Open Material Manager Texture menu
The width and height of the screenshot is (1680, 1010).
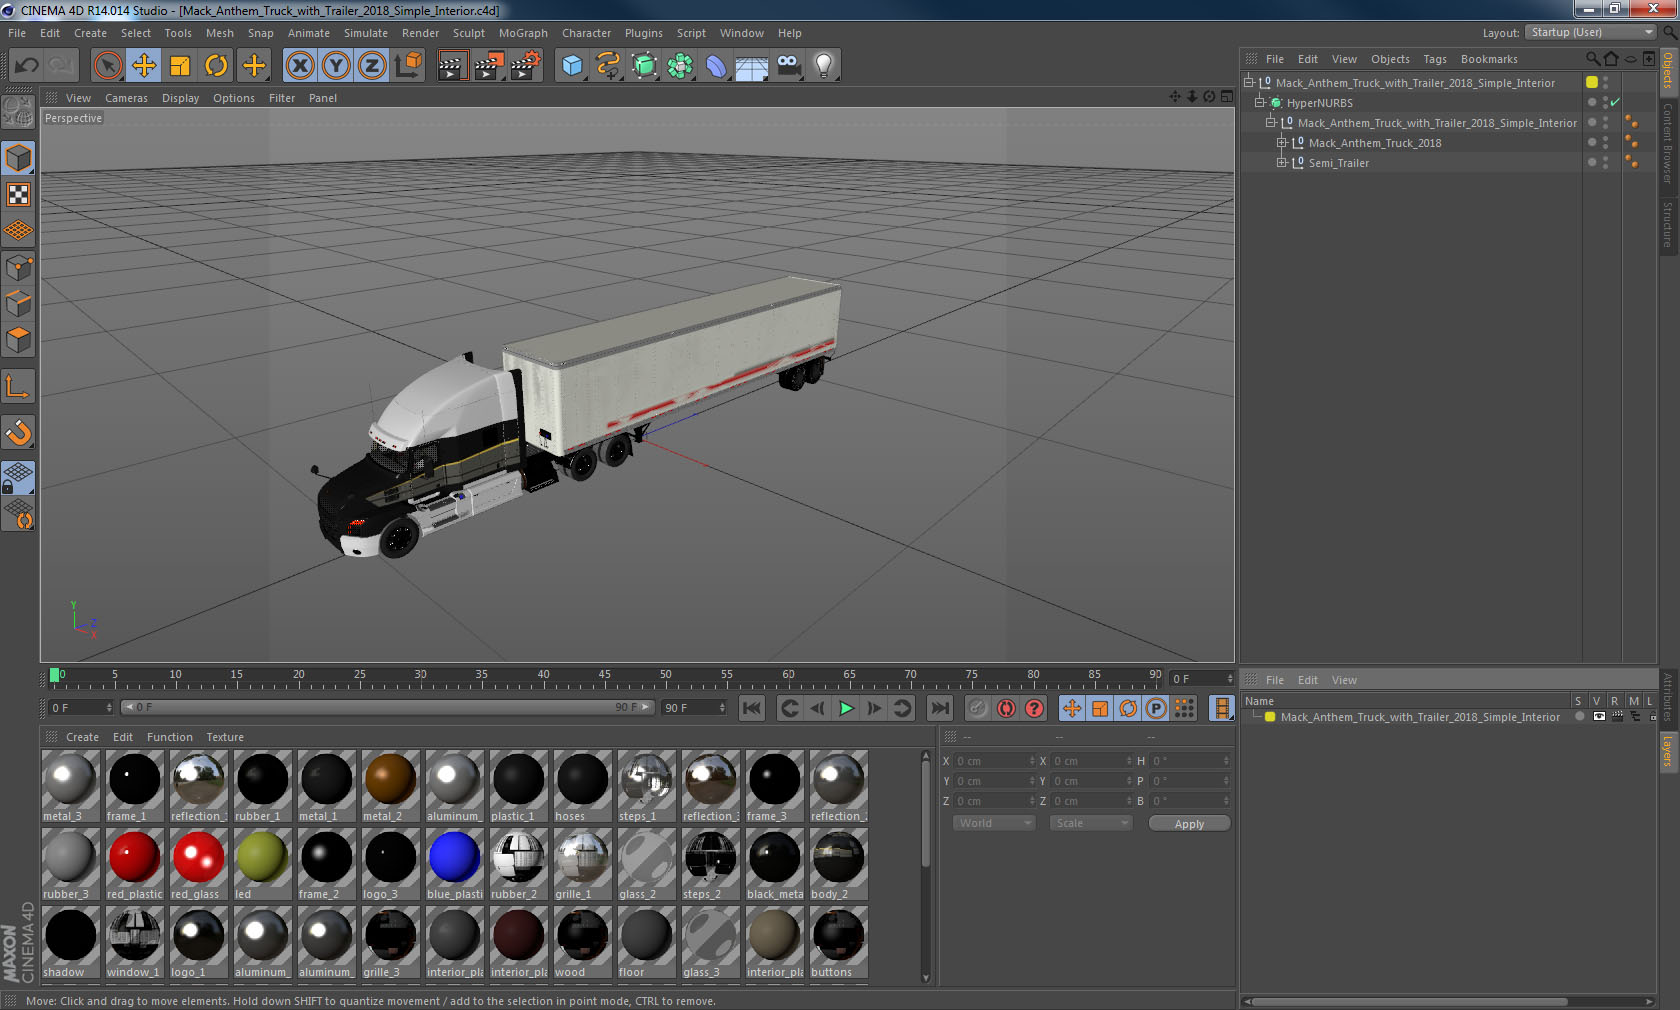pos(225,737)
